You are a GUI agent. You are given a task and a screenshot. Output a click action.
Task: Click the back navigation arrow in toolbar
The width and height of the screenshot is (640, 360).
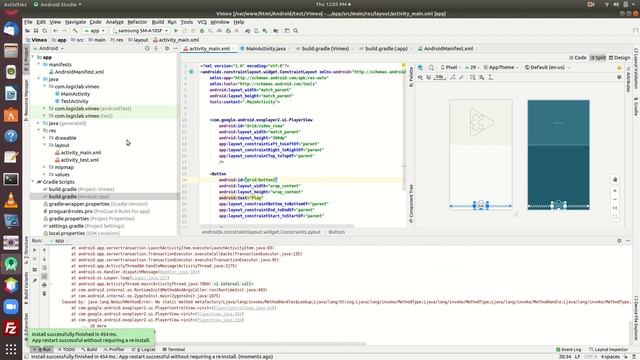tap(56, 31)
